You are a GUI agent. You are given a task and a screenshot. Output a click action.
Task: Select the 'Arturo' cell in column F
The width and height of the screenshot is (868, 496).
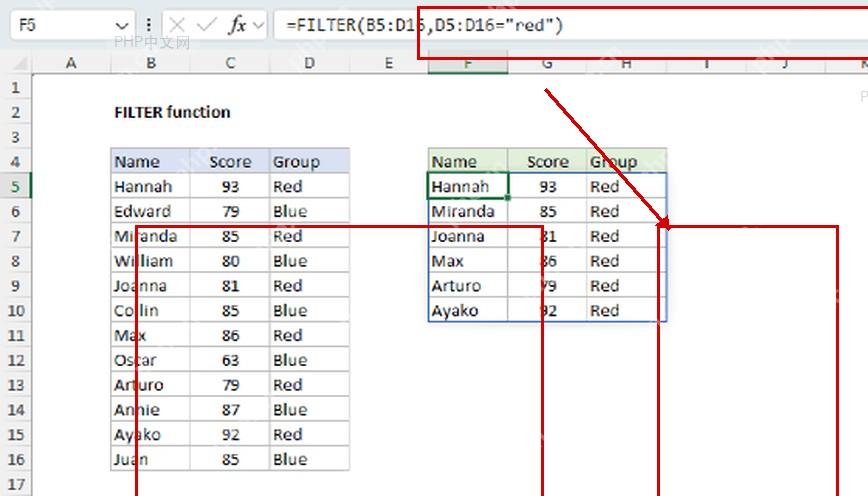(468, 286)
